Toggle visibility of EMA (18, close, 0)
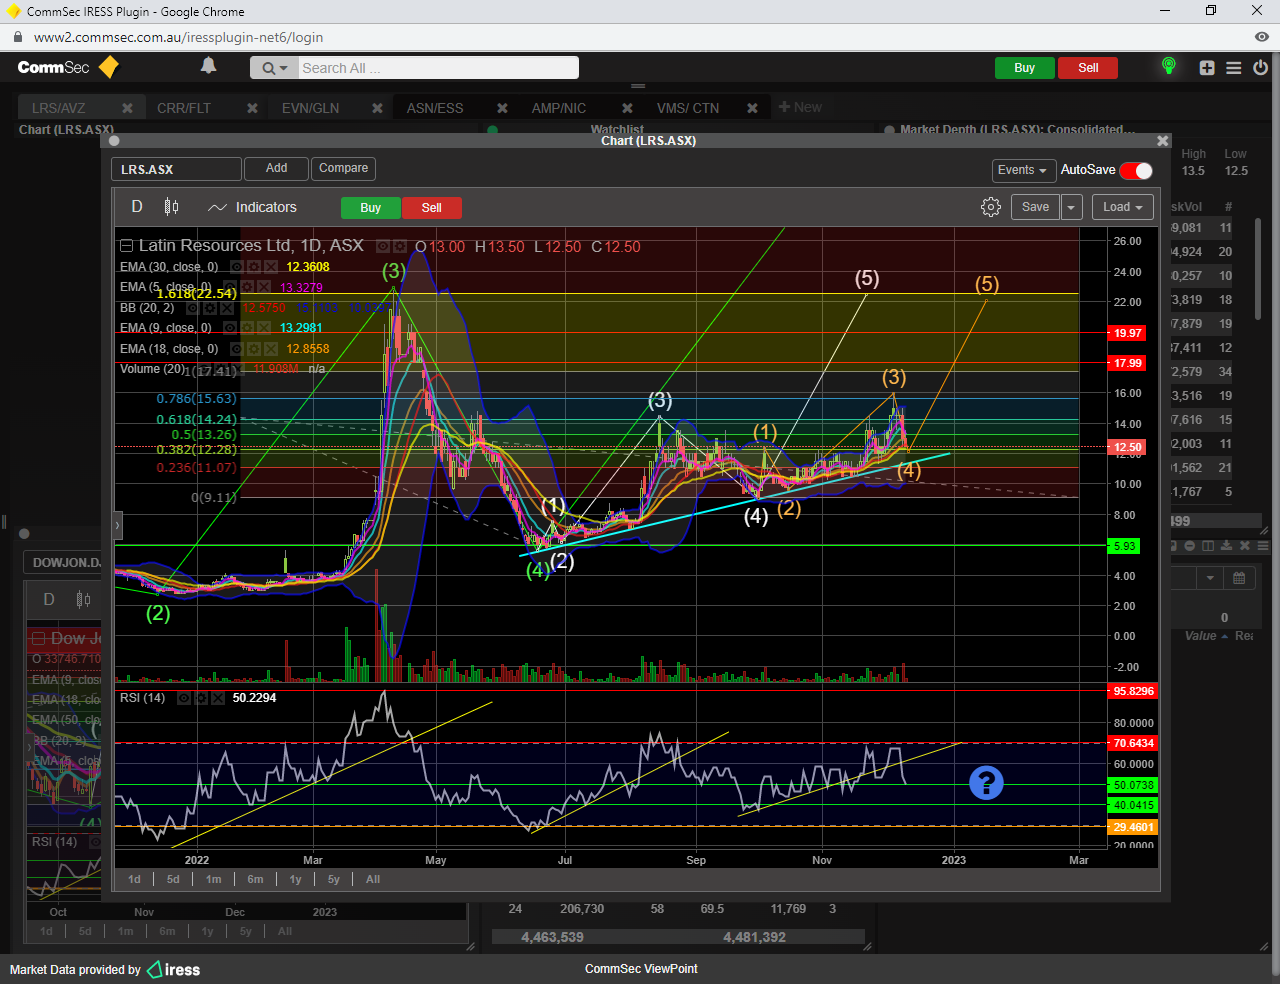 click(237, 349)
